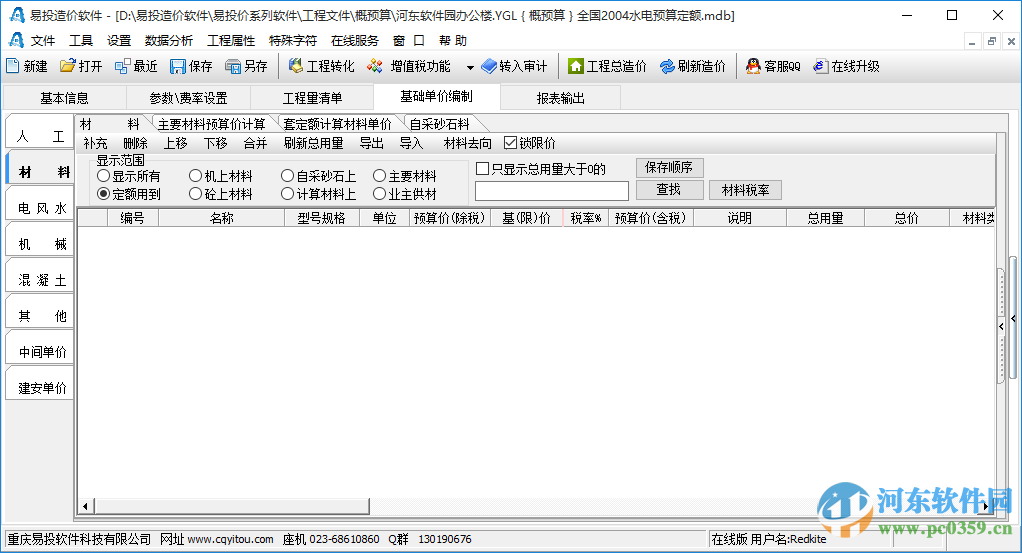The height and width of the screenshot is (553, 1022).
Task: Select 主要材料 radio button
Action: [x=379, y=176]
